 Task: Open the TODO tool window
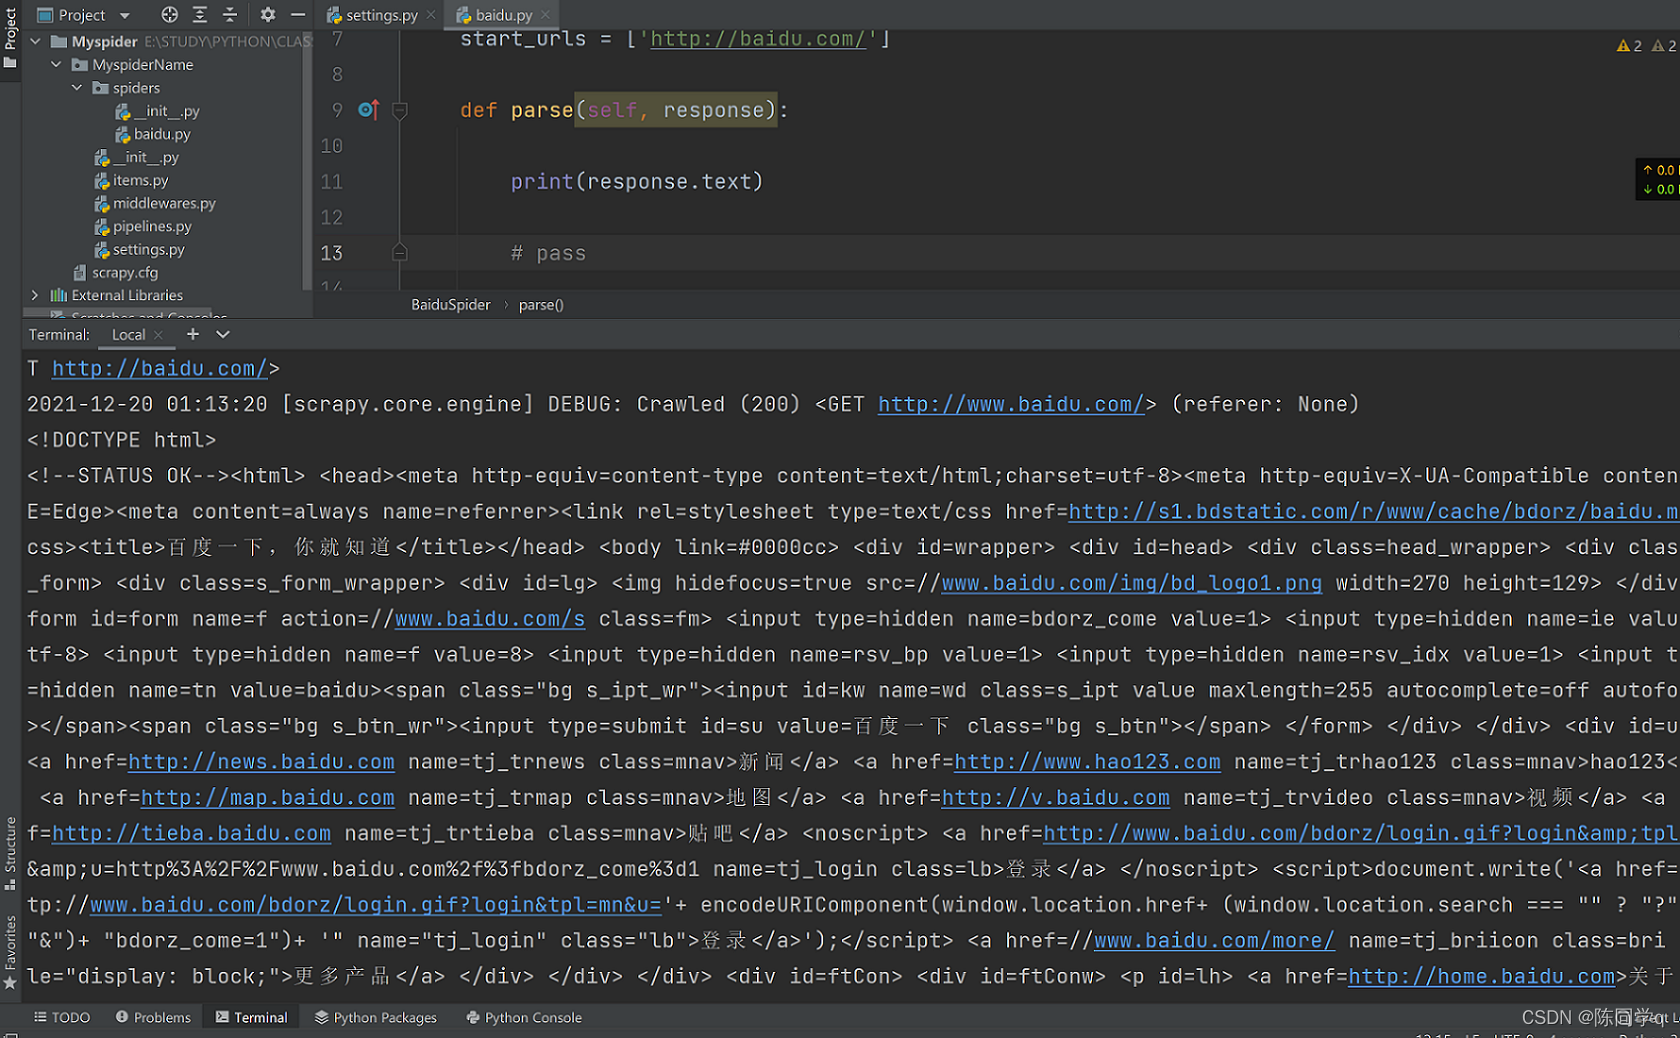62,1017
